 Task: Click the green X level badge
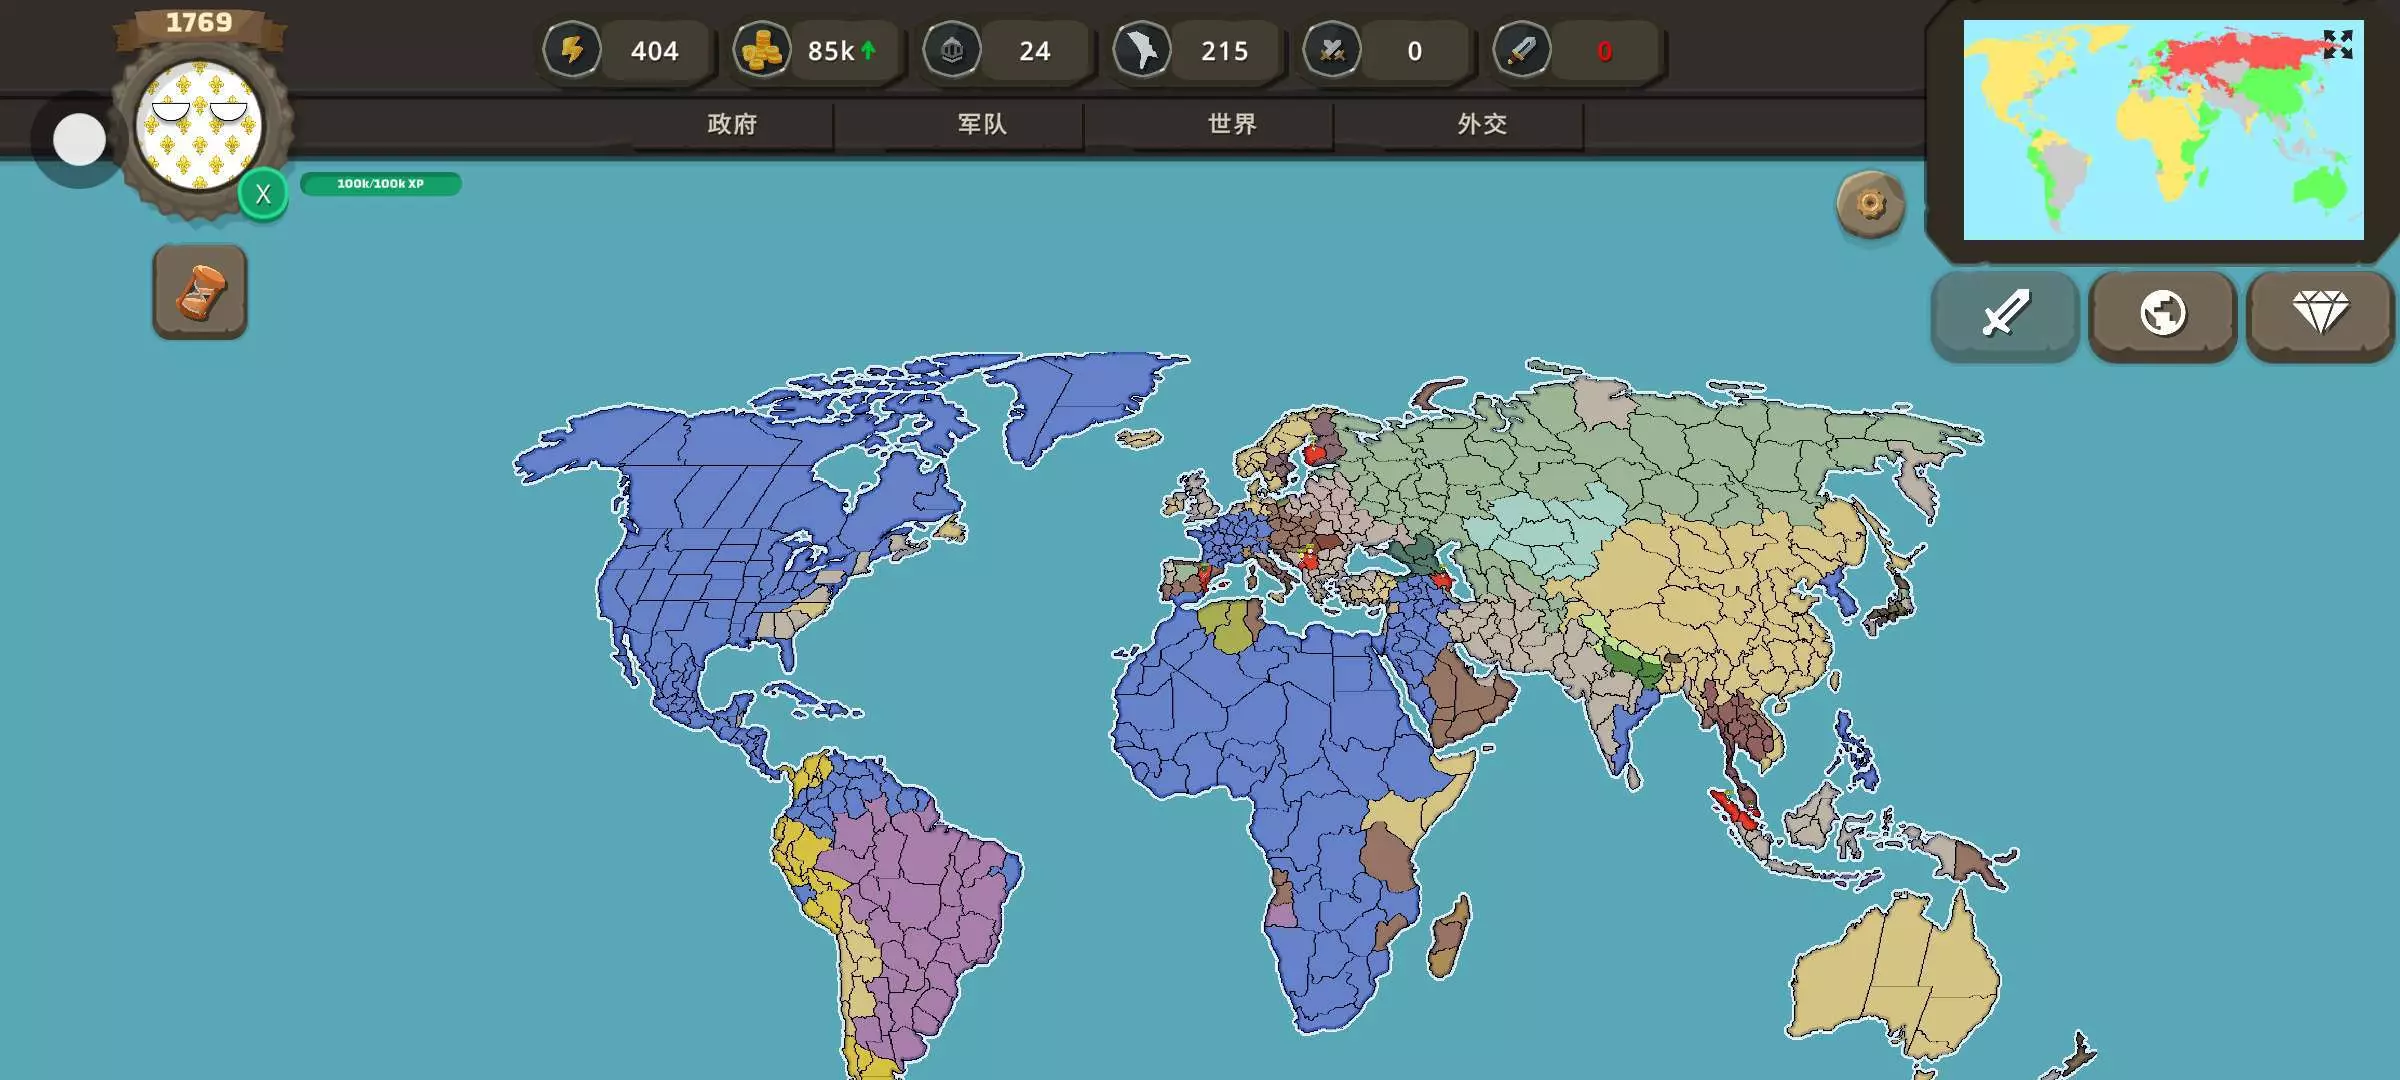(263, 194)
